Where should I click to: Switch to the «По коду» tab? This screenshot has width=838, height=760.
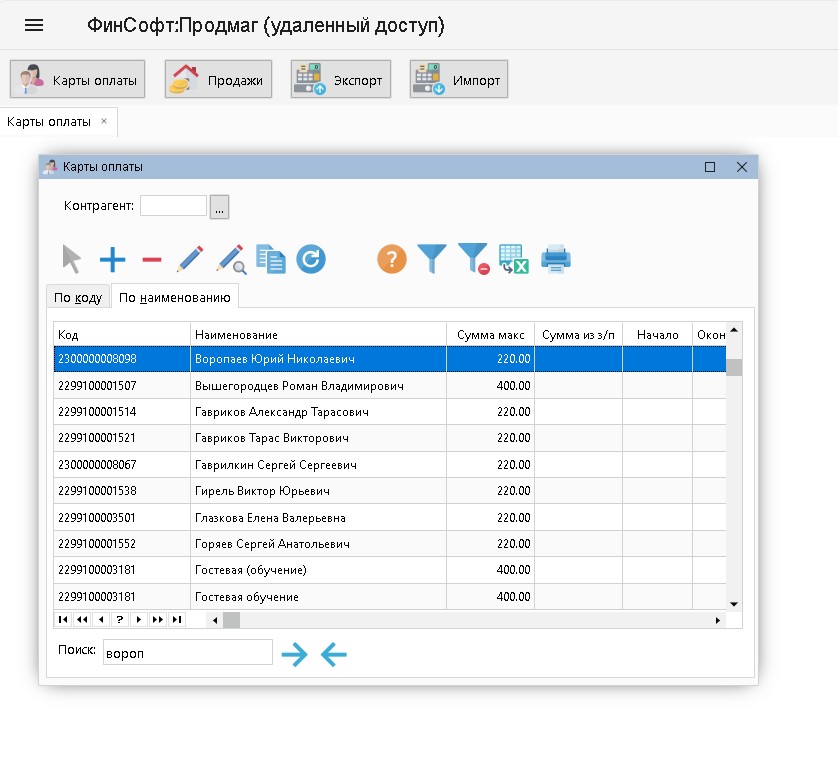[78, 297]
